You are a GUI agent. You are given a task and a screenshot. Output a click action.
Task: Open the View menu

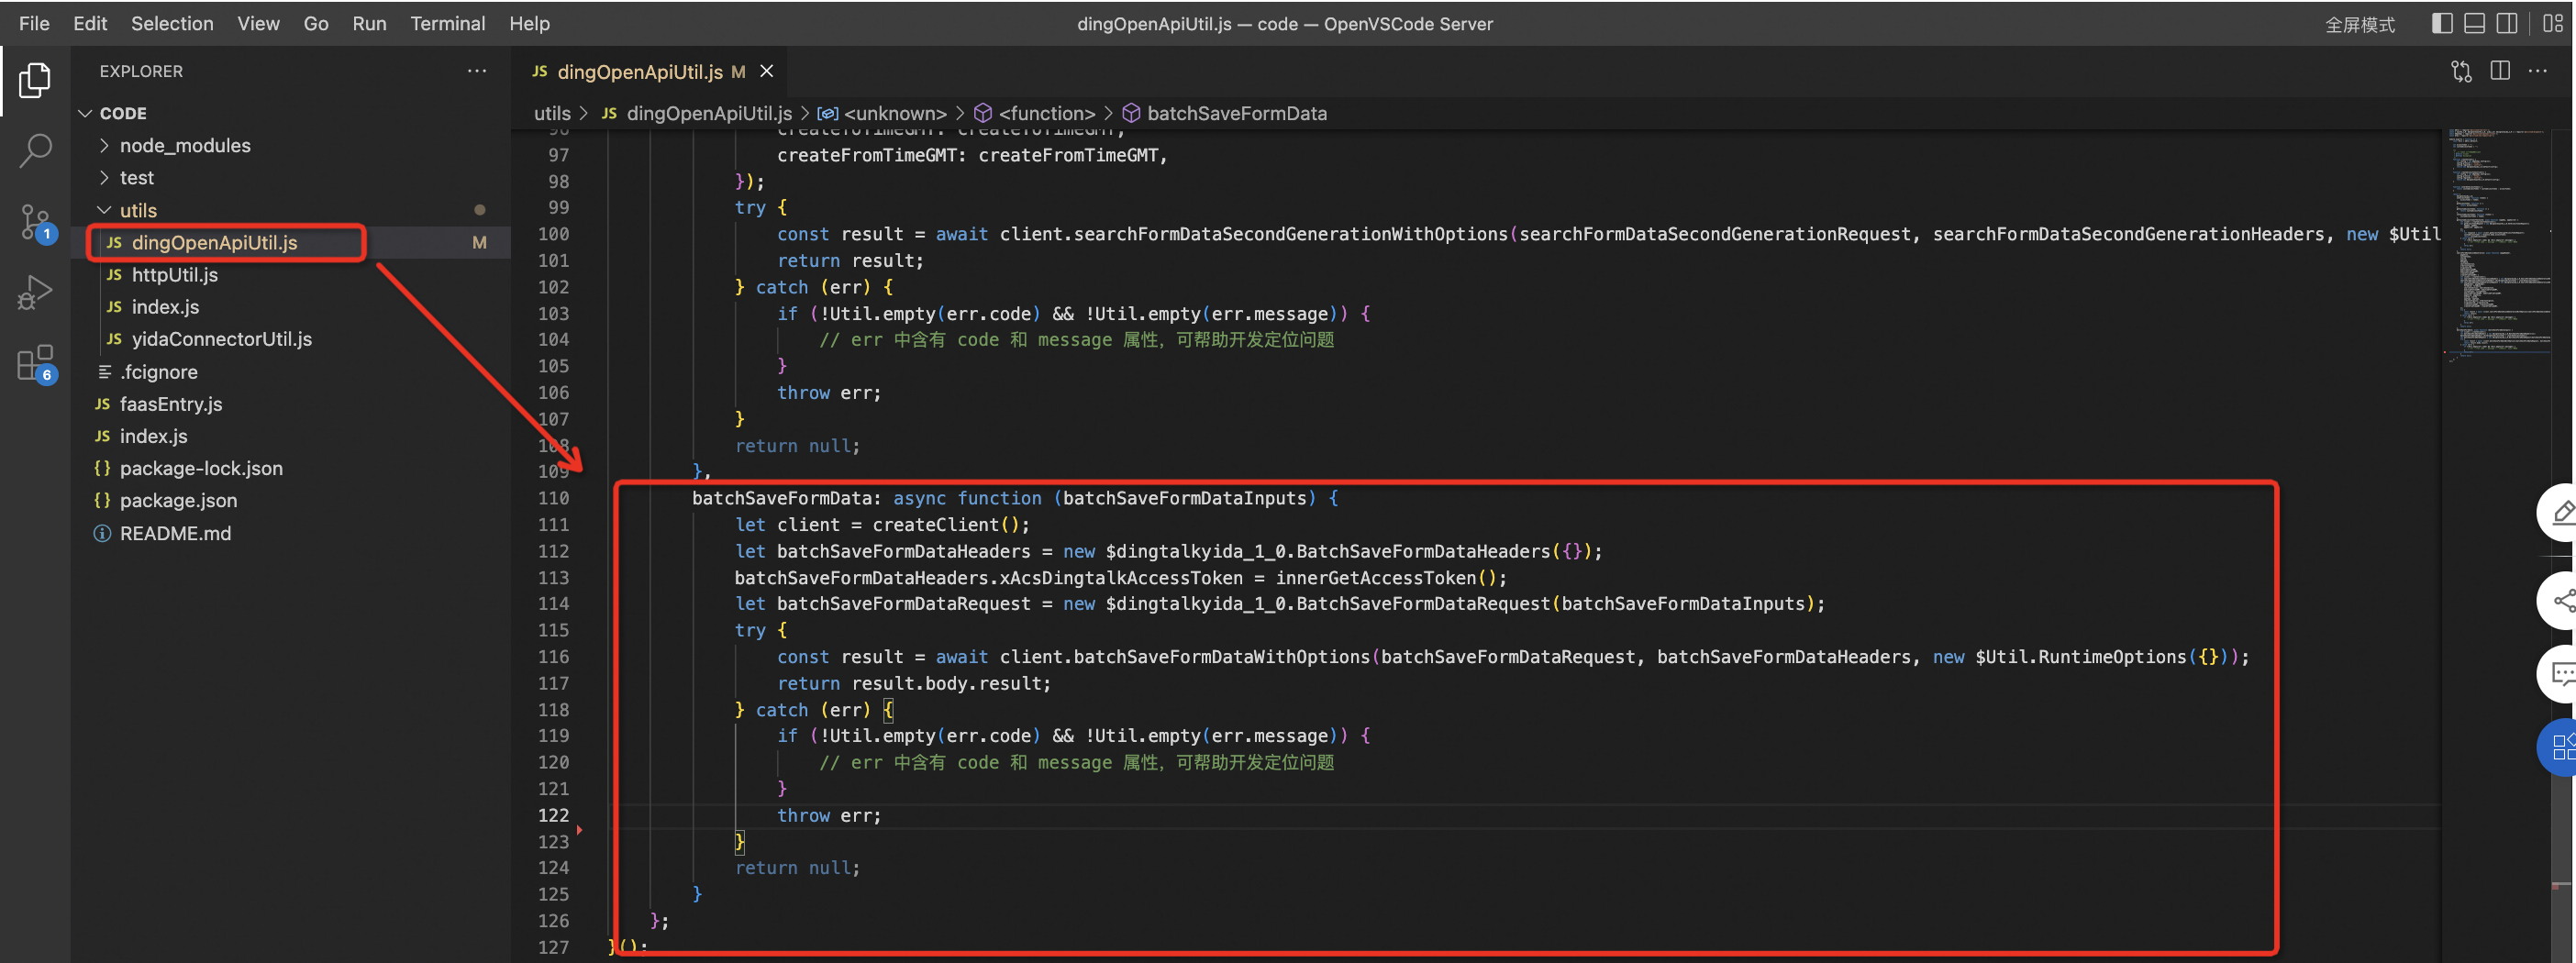tap(258, 23)
